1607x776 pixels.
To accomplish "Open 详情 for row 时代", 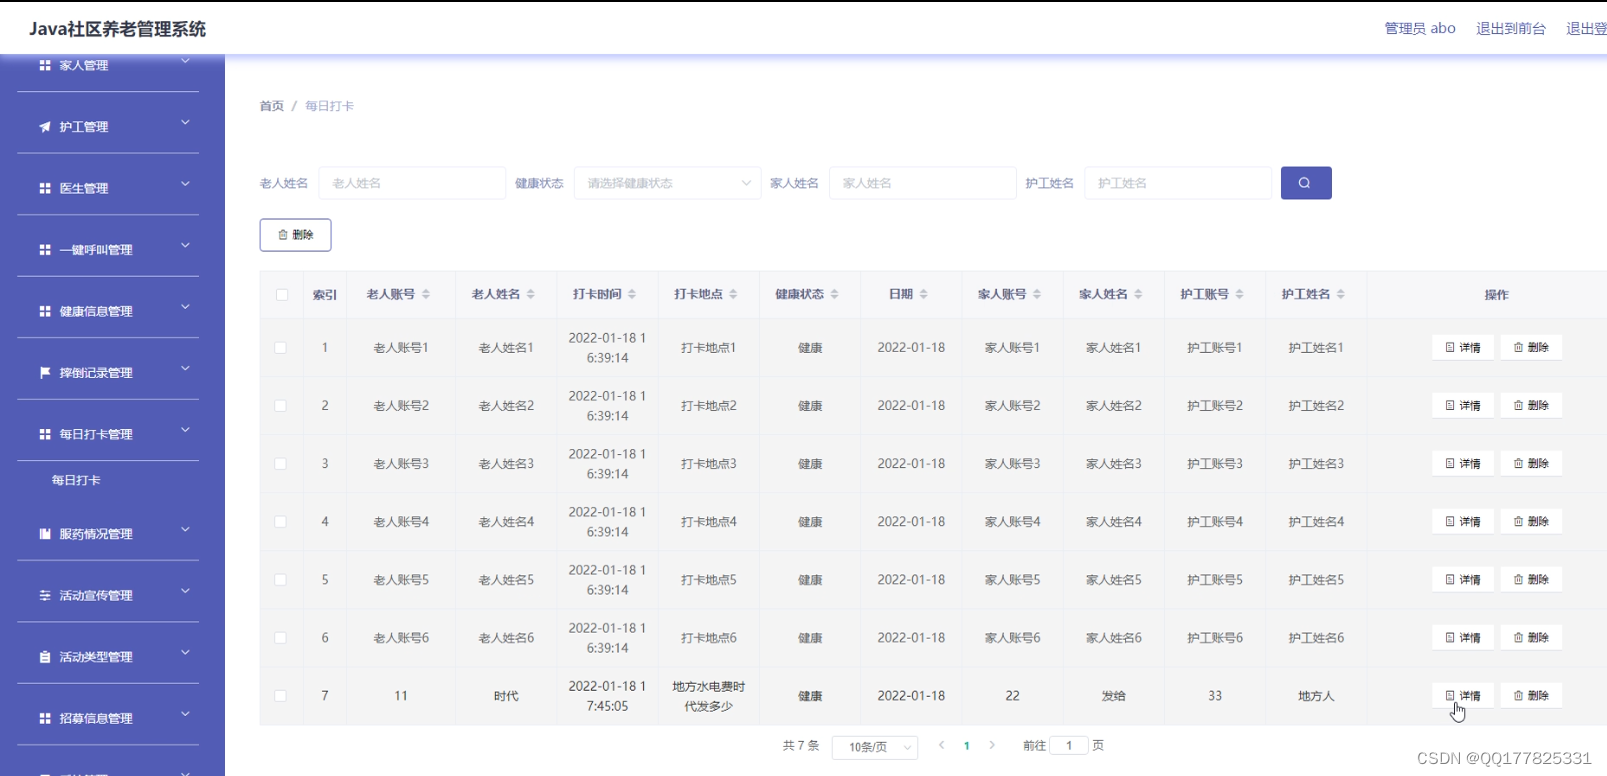I will (1463, 696).
